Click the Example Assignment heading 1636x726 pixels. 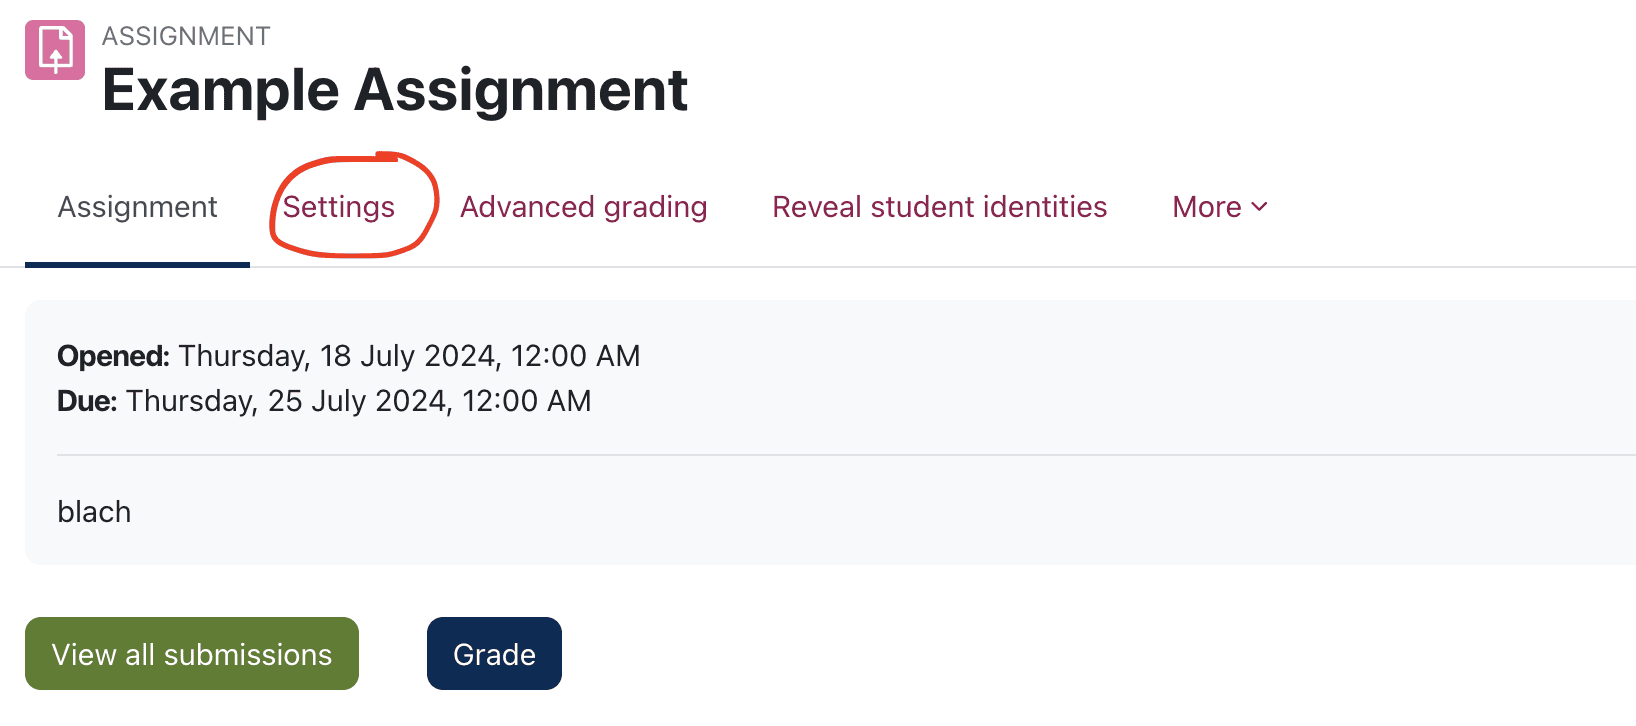click(x=396, y=91)
